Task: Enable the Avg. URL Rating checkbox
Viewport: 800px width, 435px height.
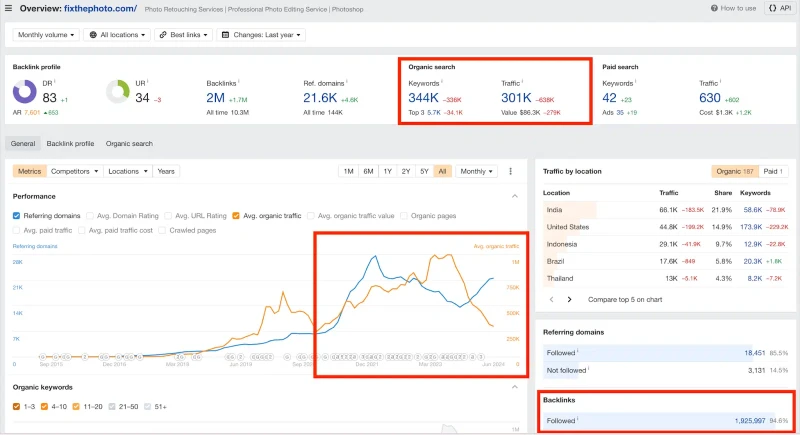Action: pyautogui.click(x=168, y=216)
